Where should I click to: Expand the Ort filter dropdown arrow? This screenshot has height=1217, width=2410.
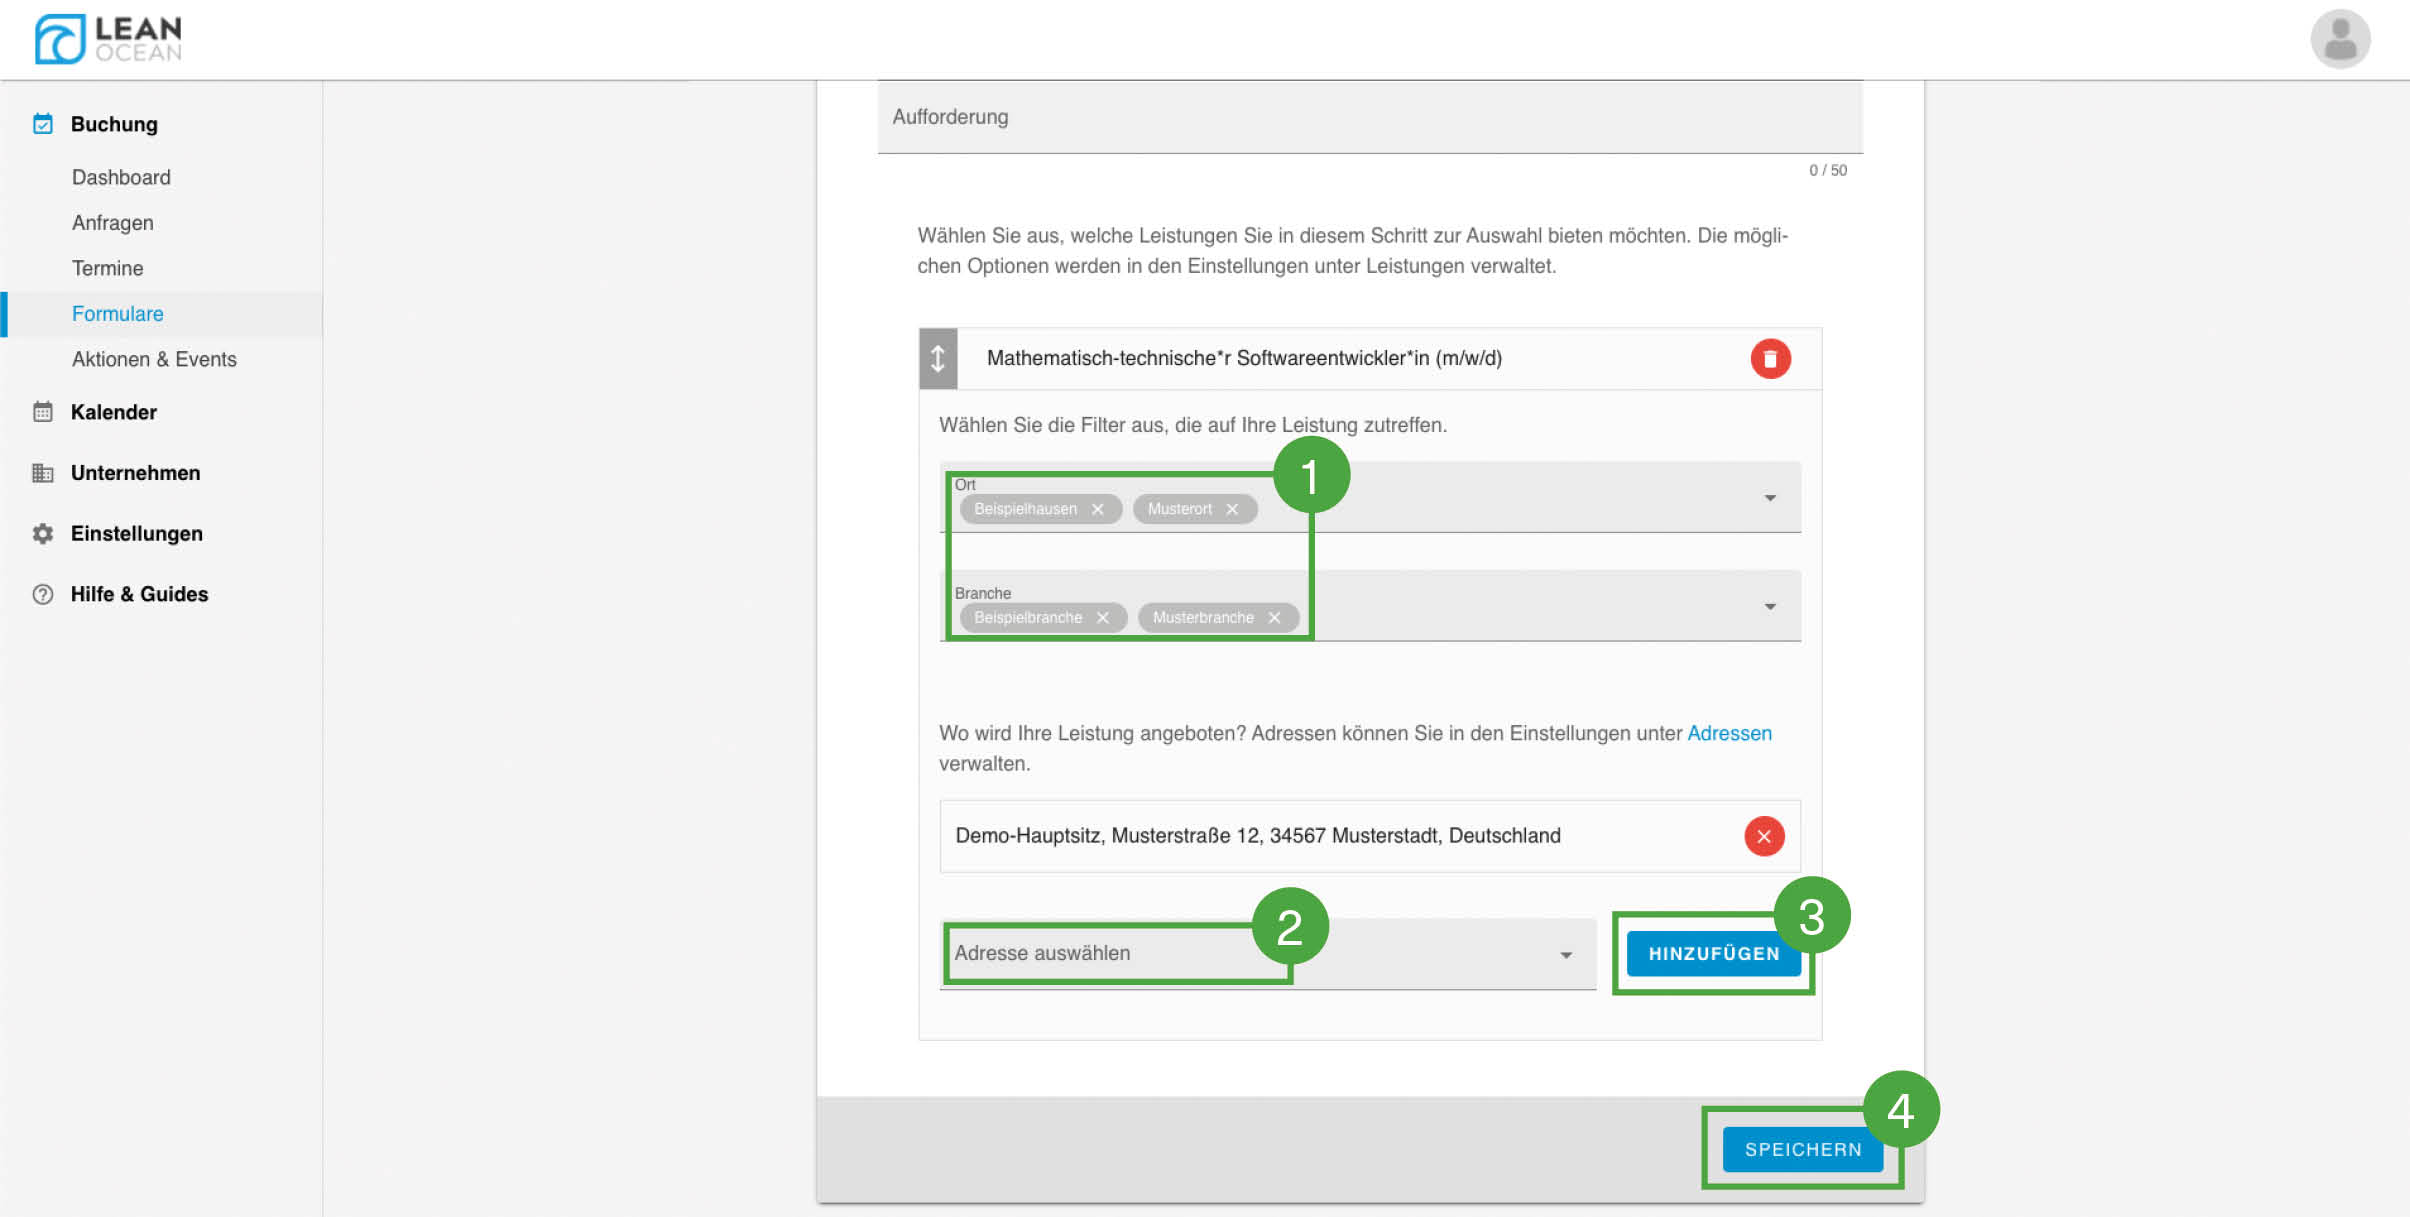(x=1769, y=498)
